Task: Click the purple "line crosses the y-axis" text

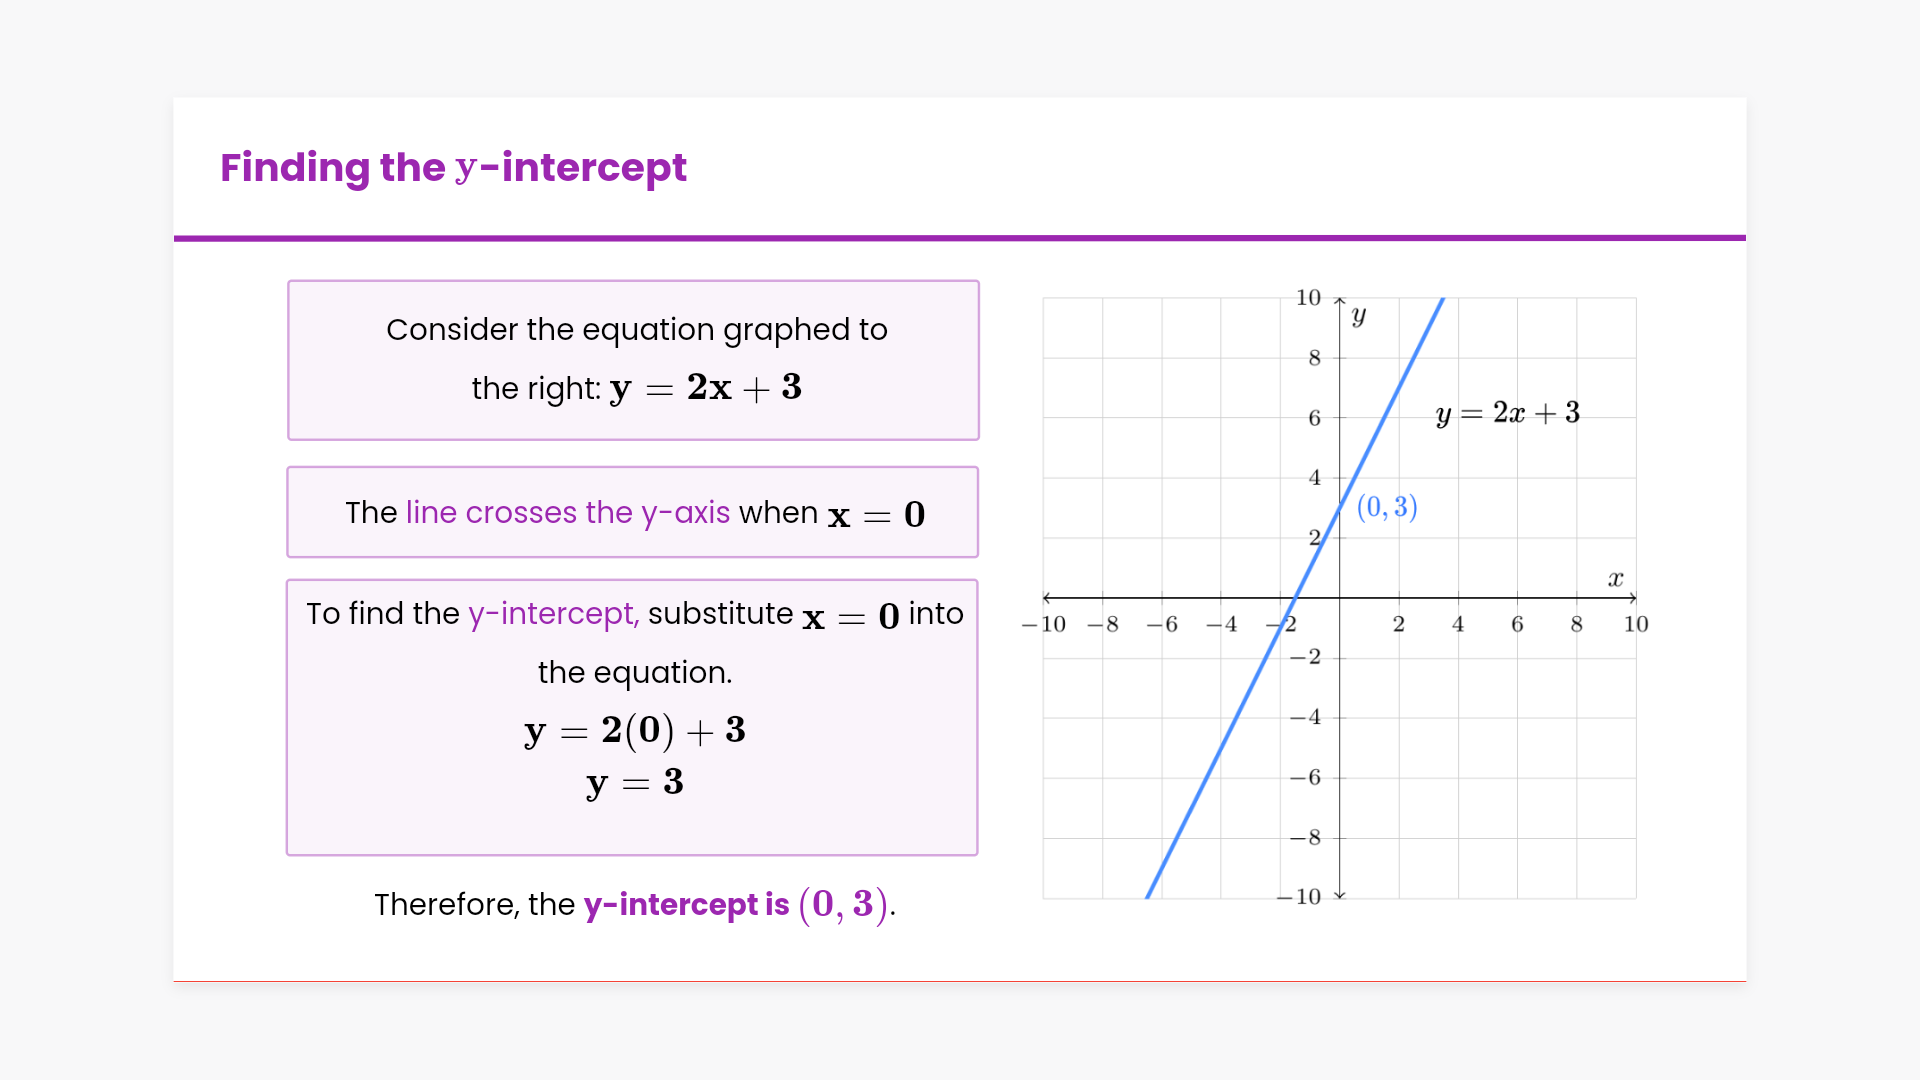Action: click(x=567, y=513)
